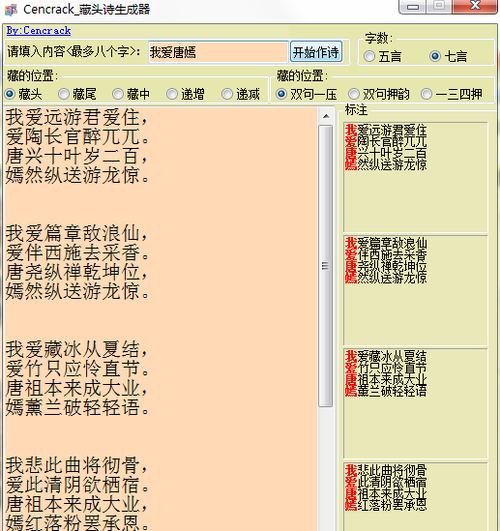Click the fourth annotation preview with 悲此曲将彻骨
500x531 pixels.
tap(415, 496)
